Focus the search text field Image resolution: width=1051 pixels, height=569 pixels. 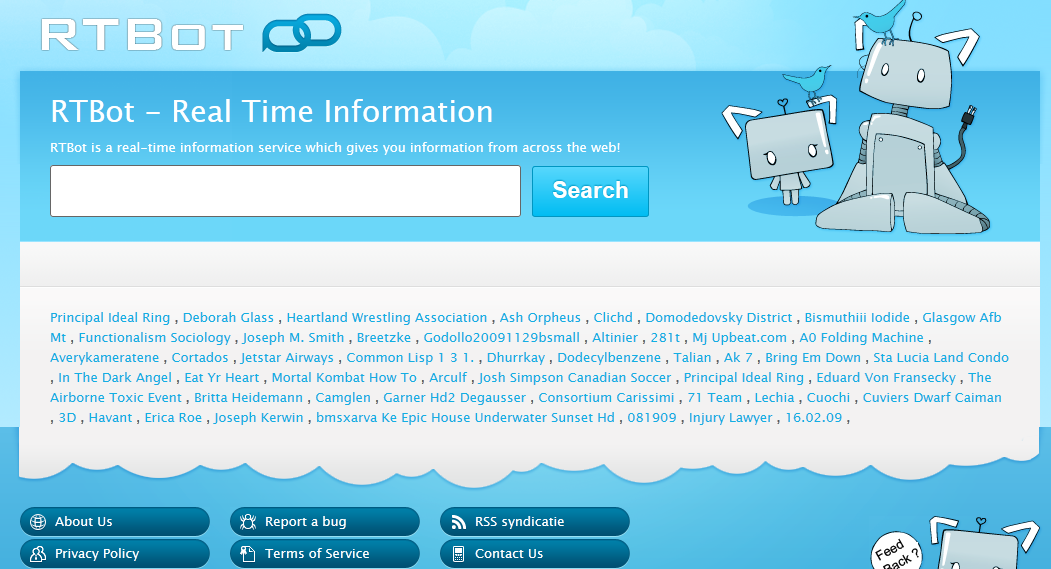pyautogui.click(x=286, y=191)
